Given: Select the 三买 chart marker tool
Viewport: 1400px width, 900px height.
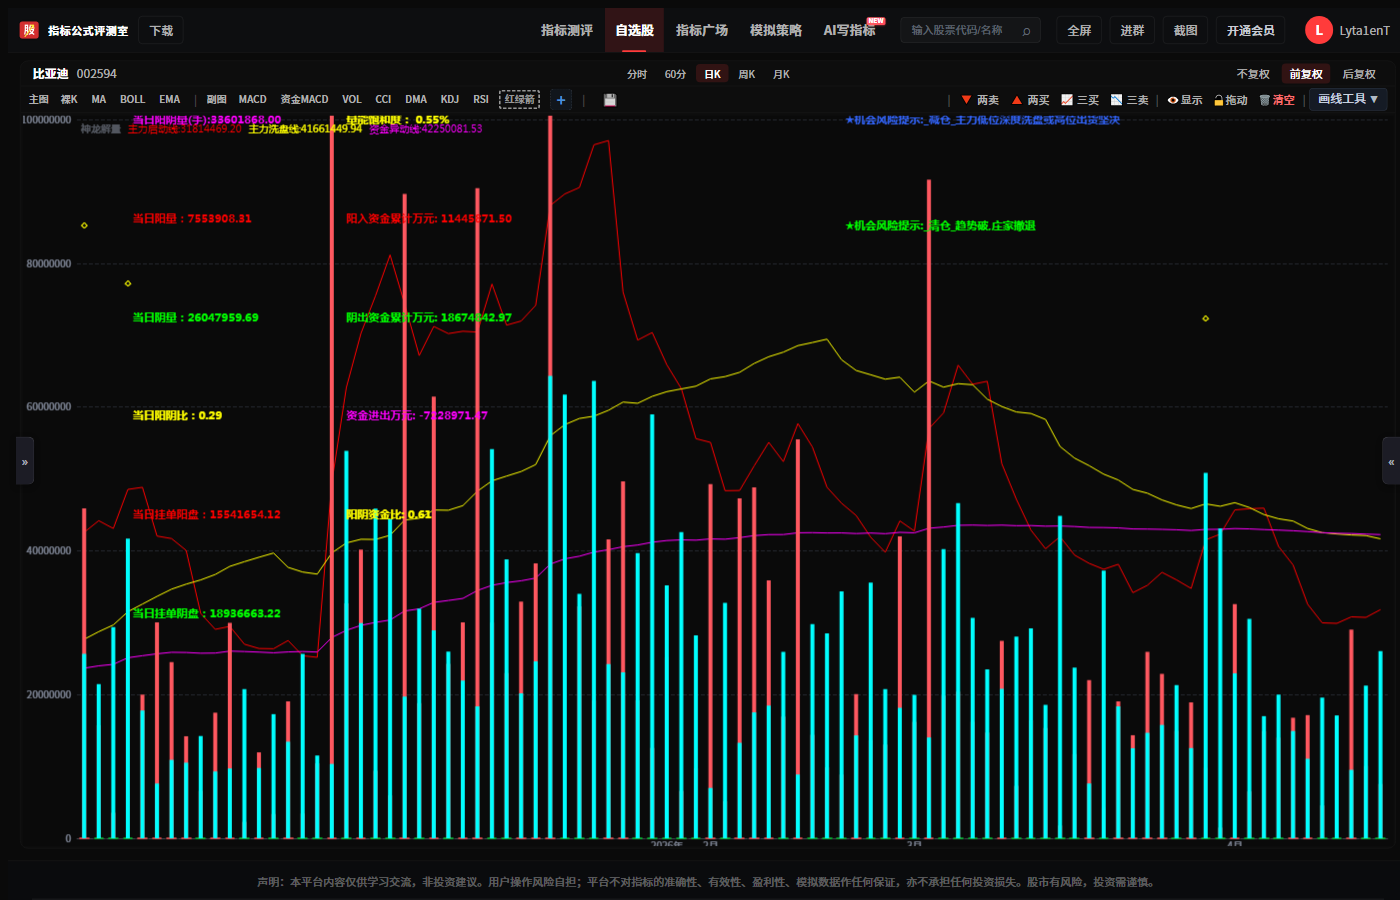Looking at the screenshot, I should pyautogui.click(x=1080, y=100).
